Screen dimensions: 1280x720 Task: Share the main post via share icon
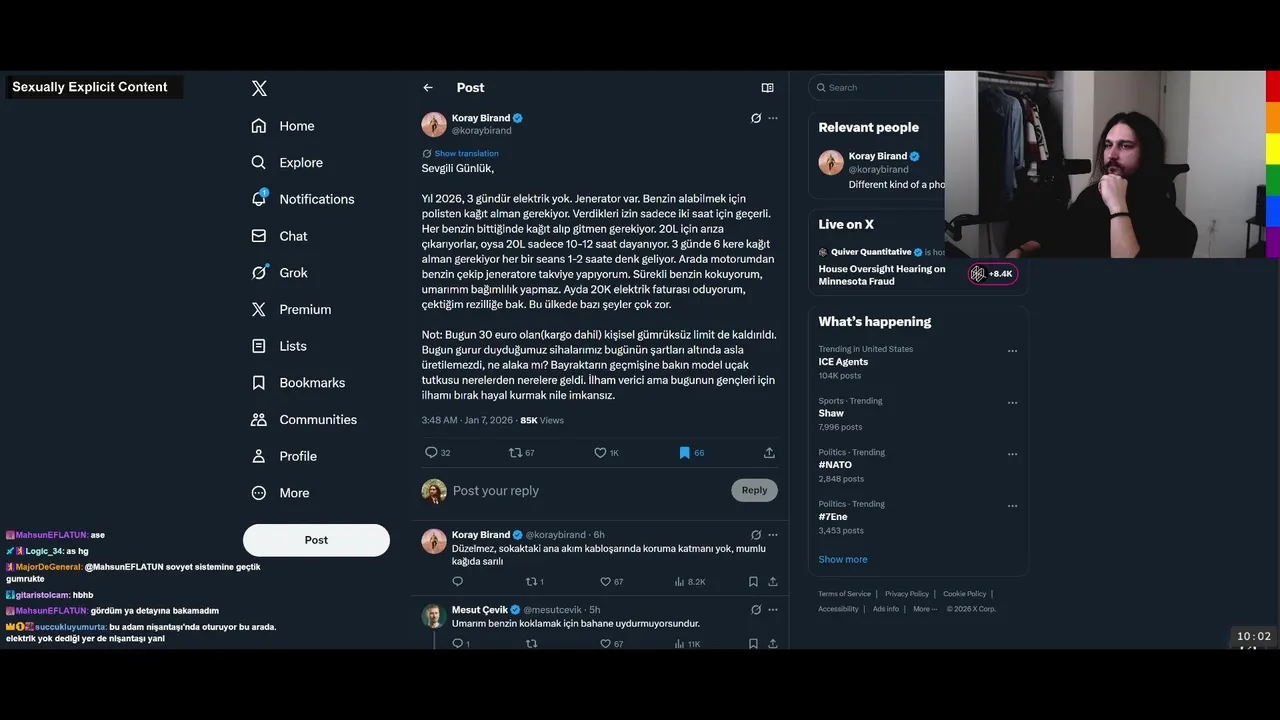click(769, 453)
